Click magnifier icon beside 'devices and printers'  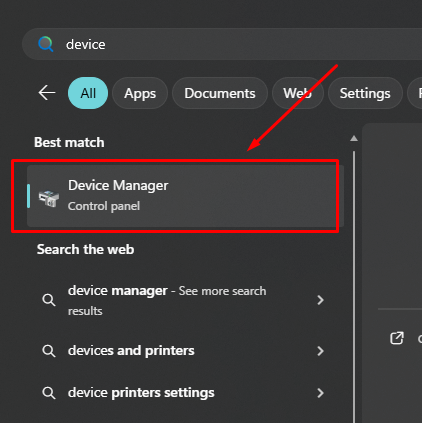tap(49, 351)
